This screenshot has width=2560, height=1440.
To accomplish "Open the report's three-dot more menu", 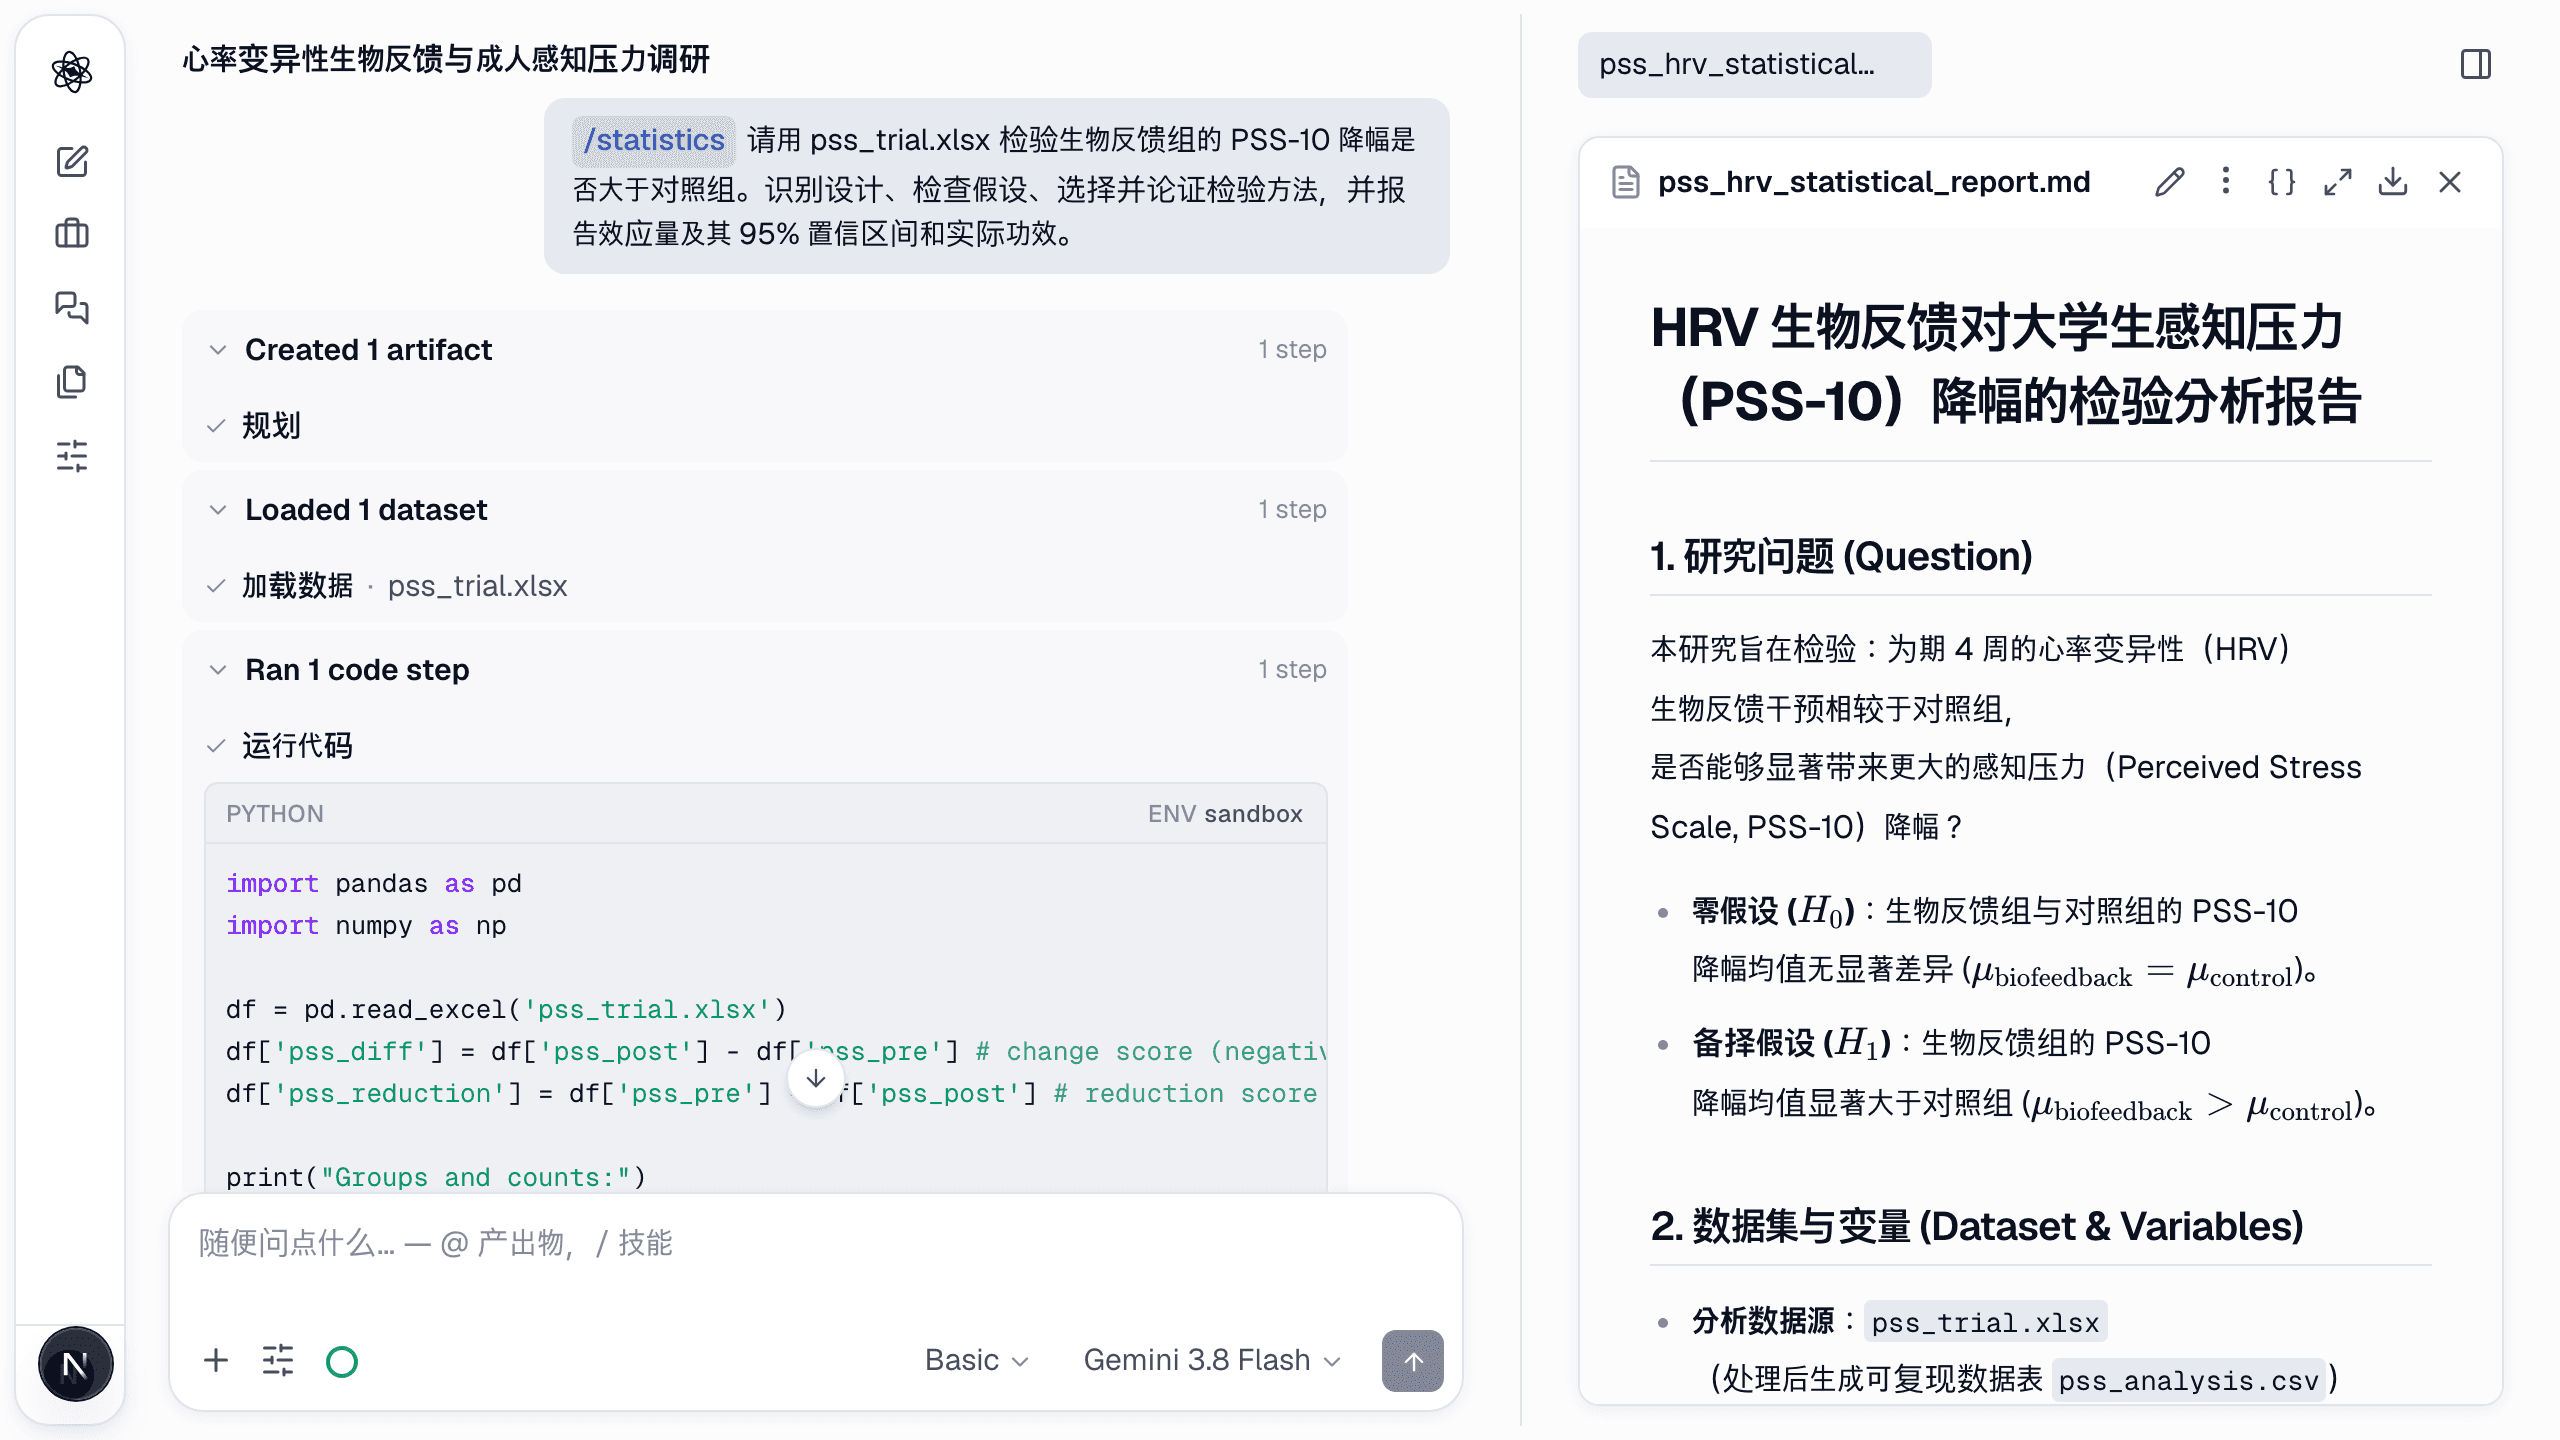I will point(2225,182).
